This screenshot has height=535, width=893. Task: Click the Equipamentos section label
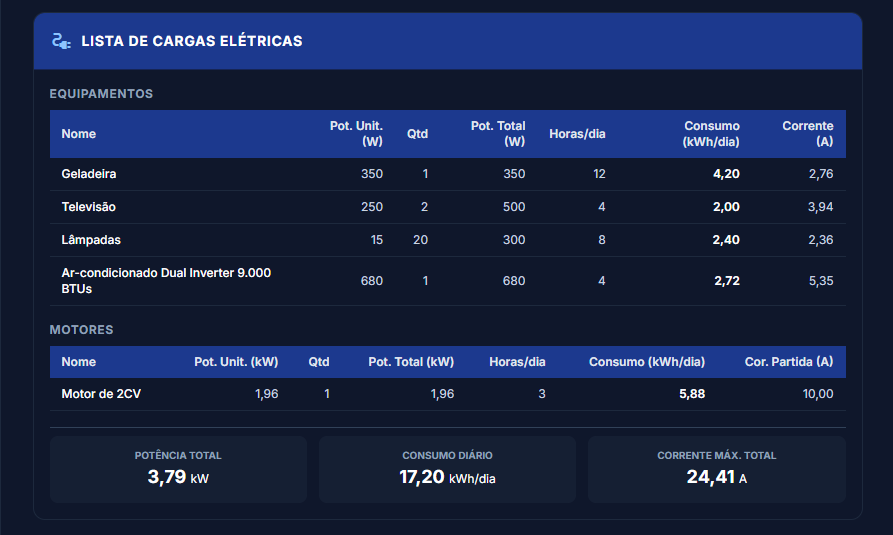click(101, 94)
